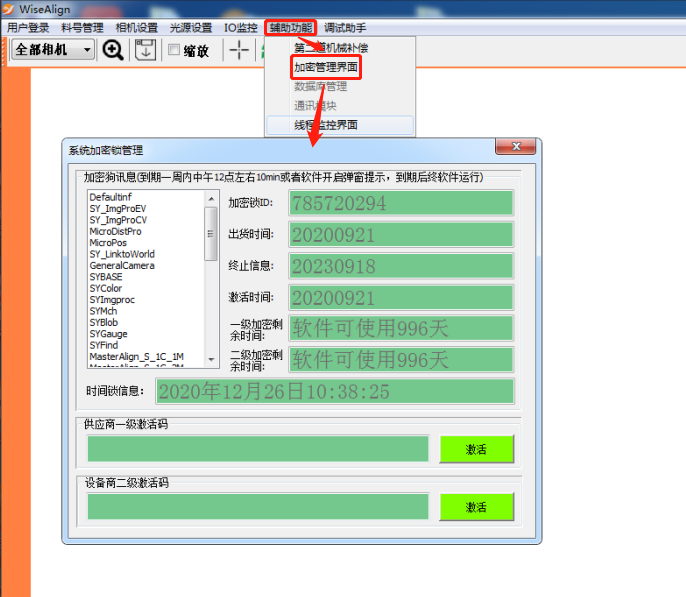Click the save image toolbar icon
Viewport: 686px width, 597px height.
(x=144, y=50)
